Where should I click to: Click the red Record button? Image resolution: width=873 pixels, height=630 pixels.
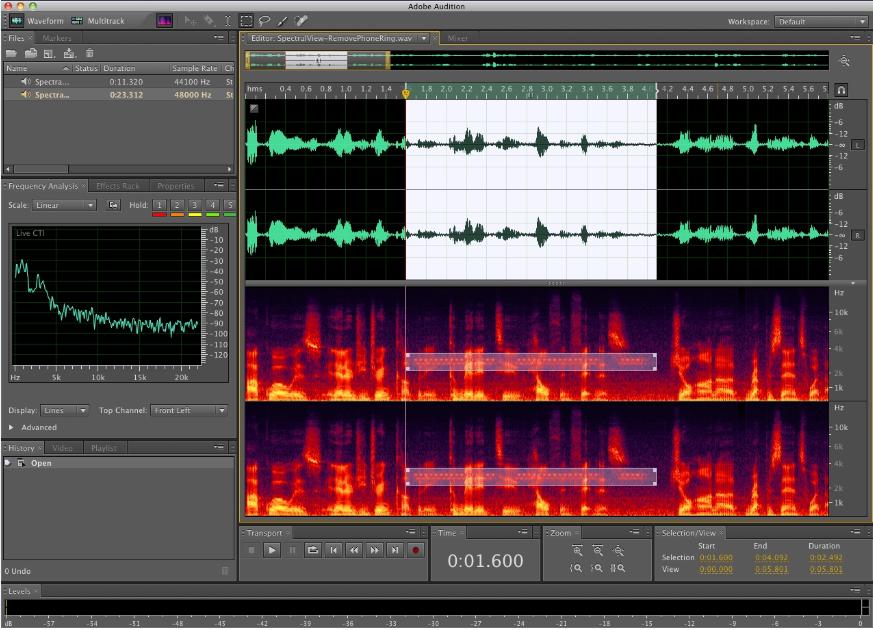[415, 550]
